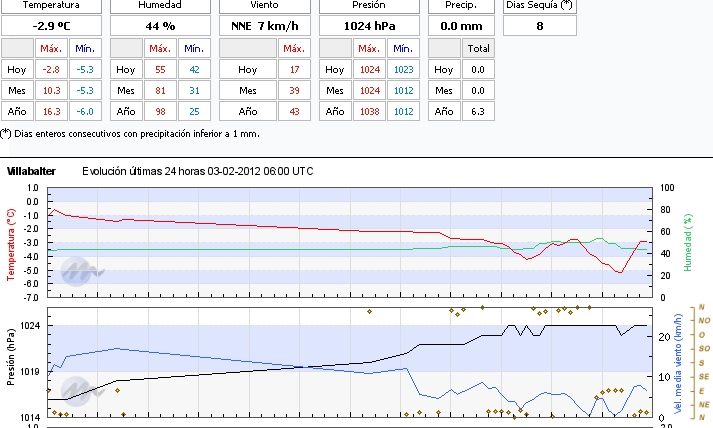This screenshot has width=713, height=428.
Task: Click the dry days footnote text
Action: pos(130,133)
